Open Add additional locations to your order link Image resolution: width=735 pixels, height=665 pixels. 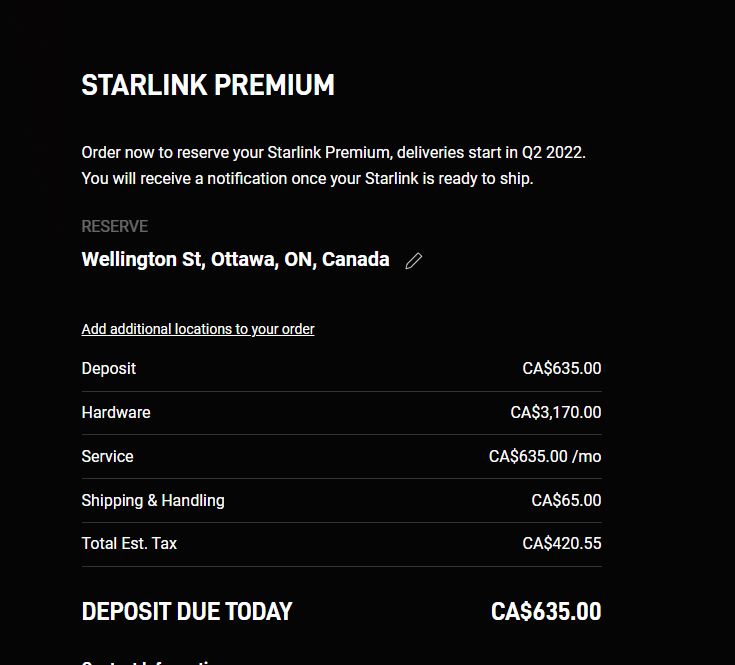pyautogui.click(x=198, y=329)
